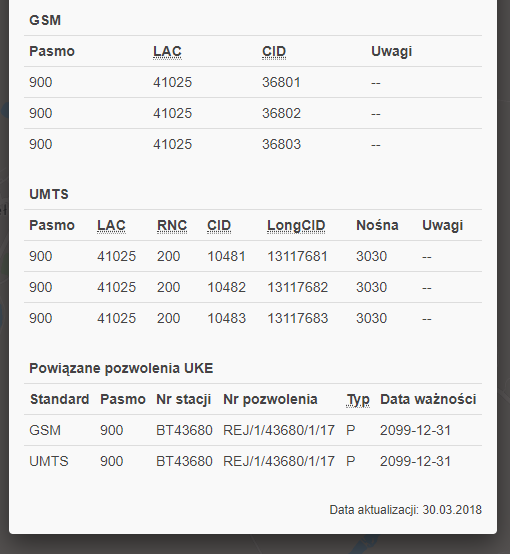
Task: Click the CID abbreviation in GSM header
Action: click(274, 52)
